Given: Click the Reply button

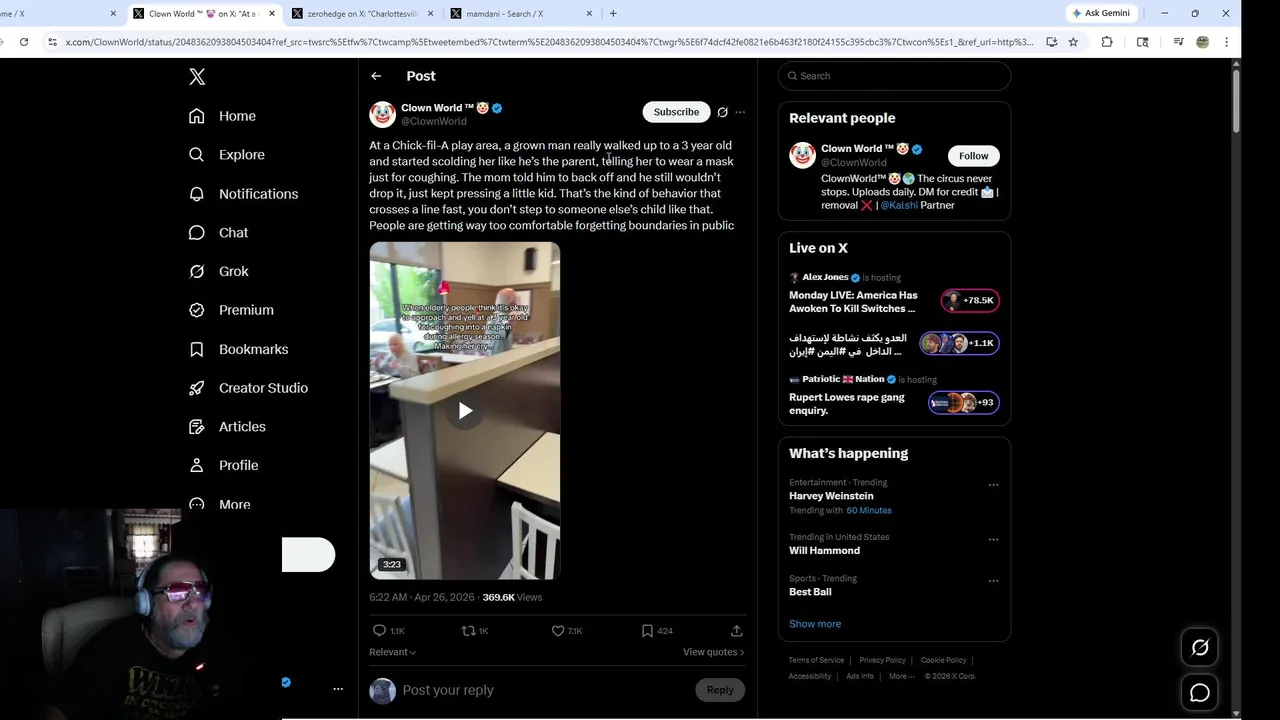Looking at the screenshot, I should point(720,690).
